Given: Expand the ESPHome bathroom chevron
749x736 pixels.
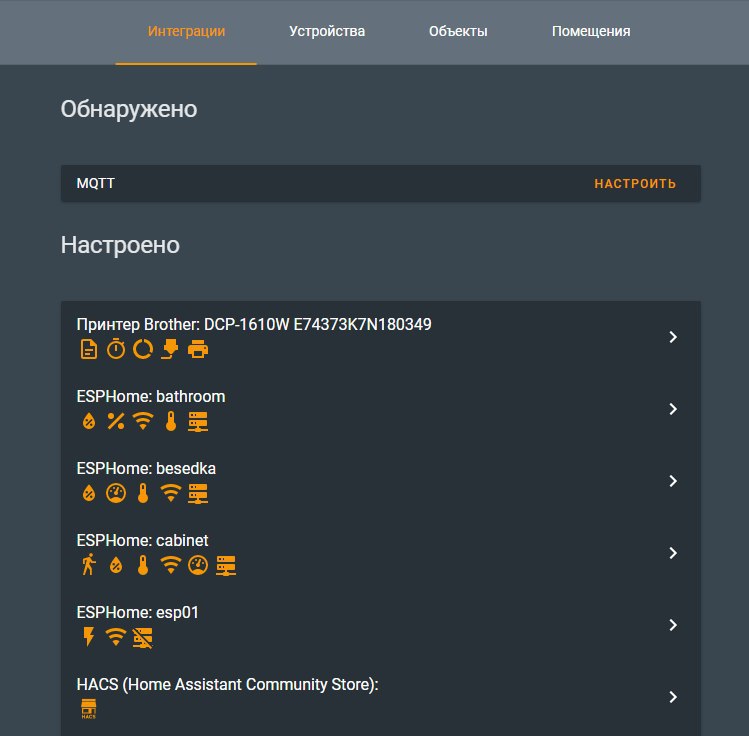Looking at the screenshot, I should 673,409.
